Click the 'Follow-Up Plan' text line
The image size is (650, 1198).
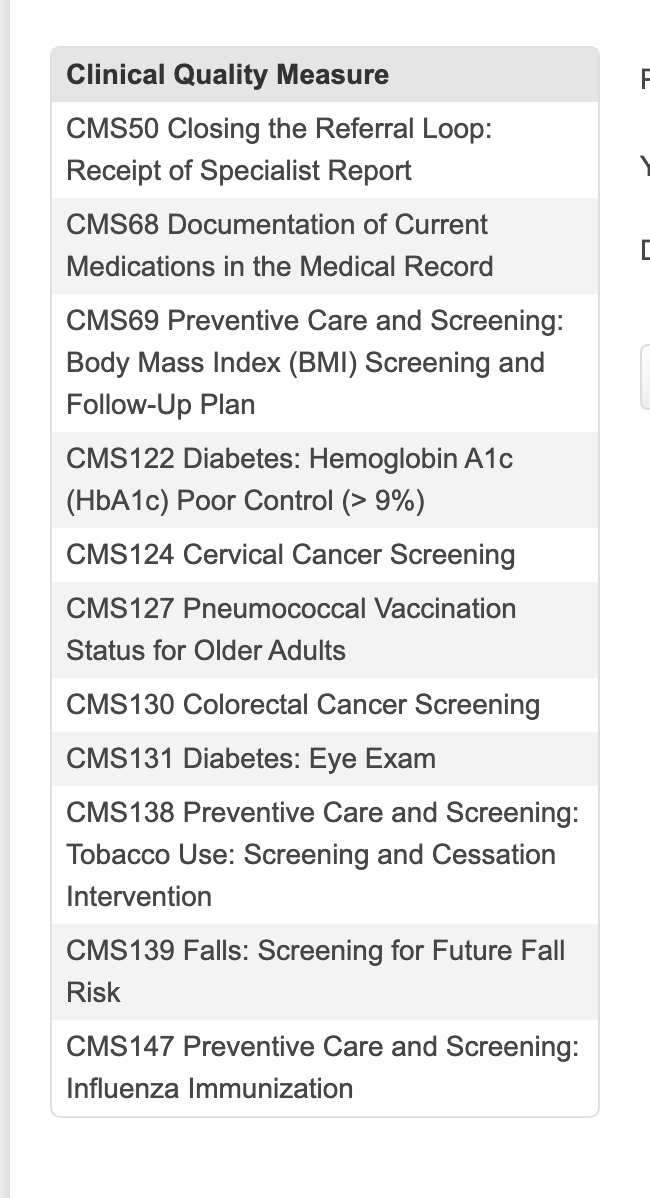click(x=160, y=405)
